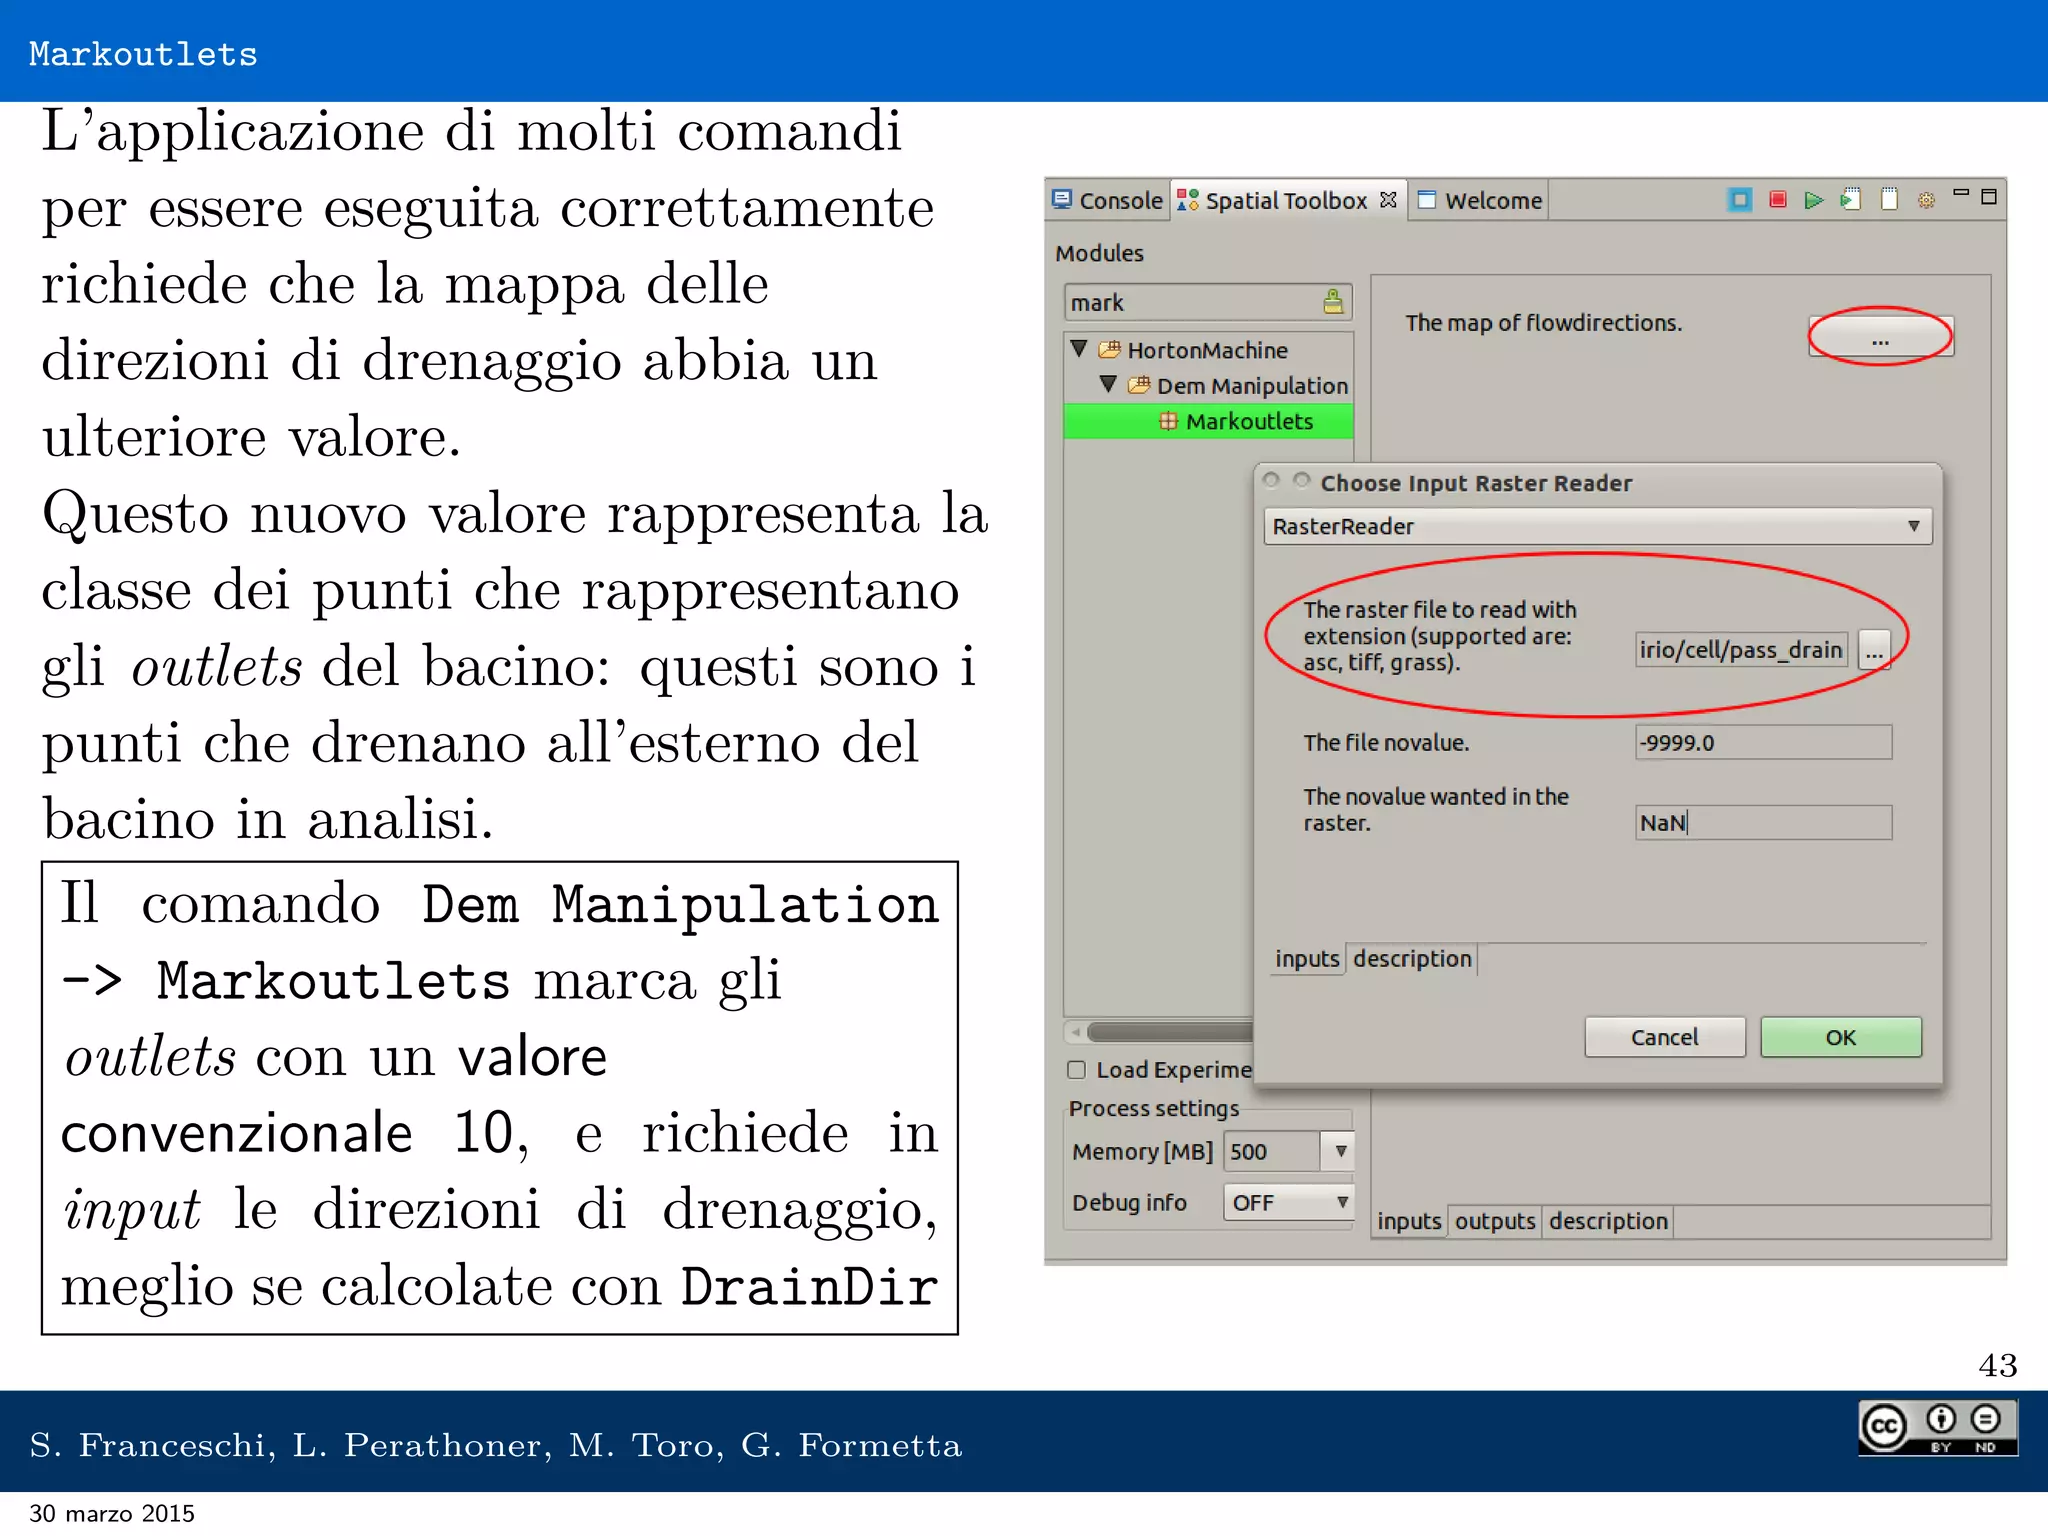Open the RasterReader dropdown
Viewport: 2048px width, 1536px height.
point(1597,526)
